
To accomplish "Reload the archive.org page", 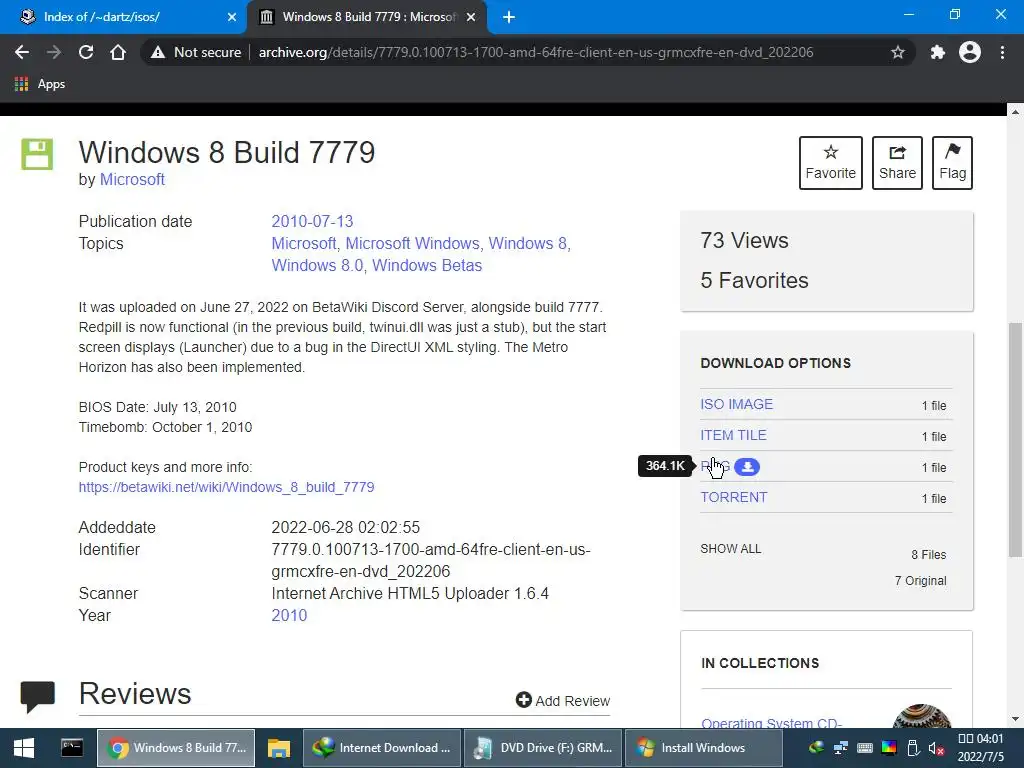I will click(86, 52).
